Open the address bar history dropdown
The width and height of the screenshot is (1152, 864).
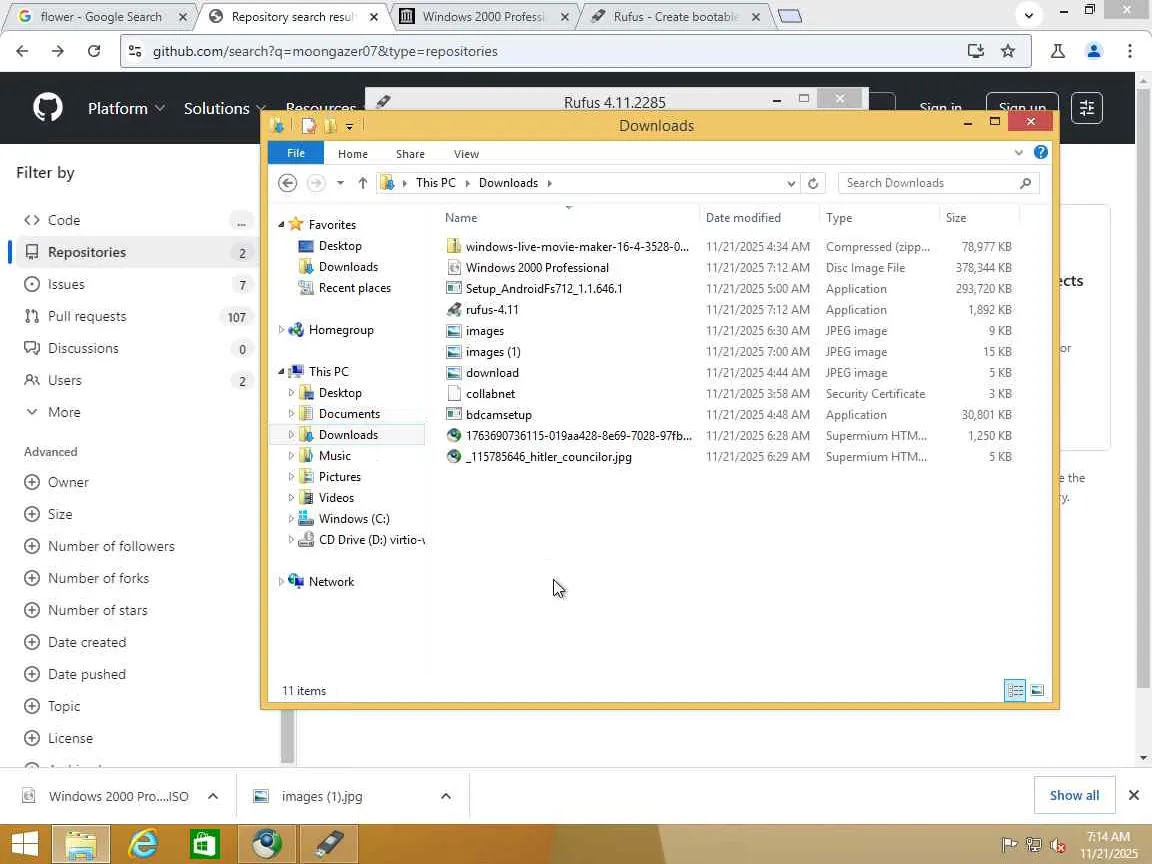coord(791,183)
